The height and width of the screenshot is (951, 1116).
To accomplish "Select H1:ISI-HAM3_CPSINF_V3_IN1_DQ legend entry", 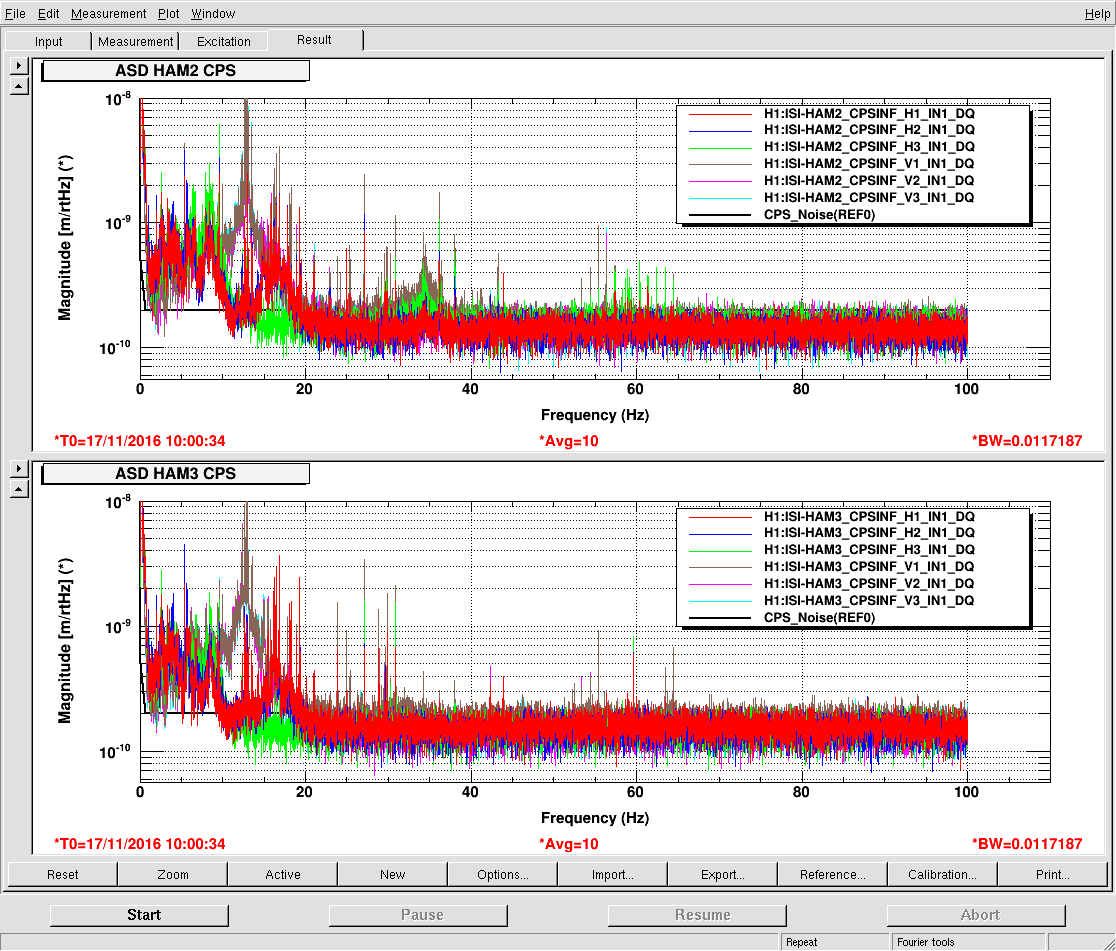I will [869, 600].
